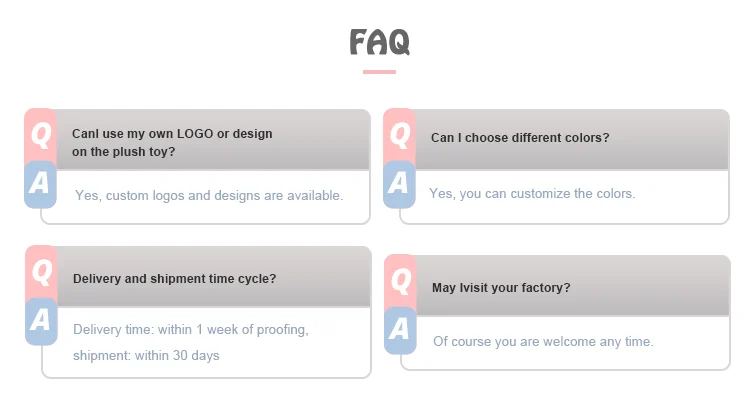Viewport: 750px width, 415px height.
Task: Expand 'May I visit your factory?' question
Action: [501, 287]
